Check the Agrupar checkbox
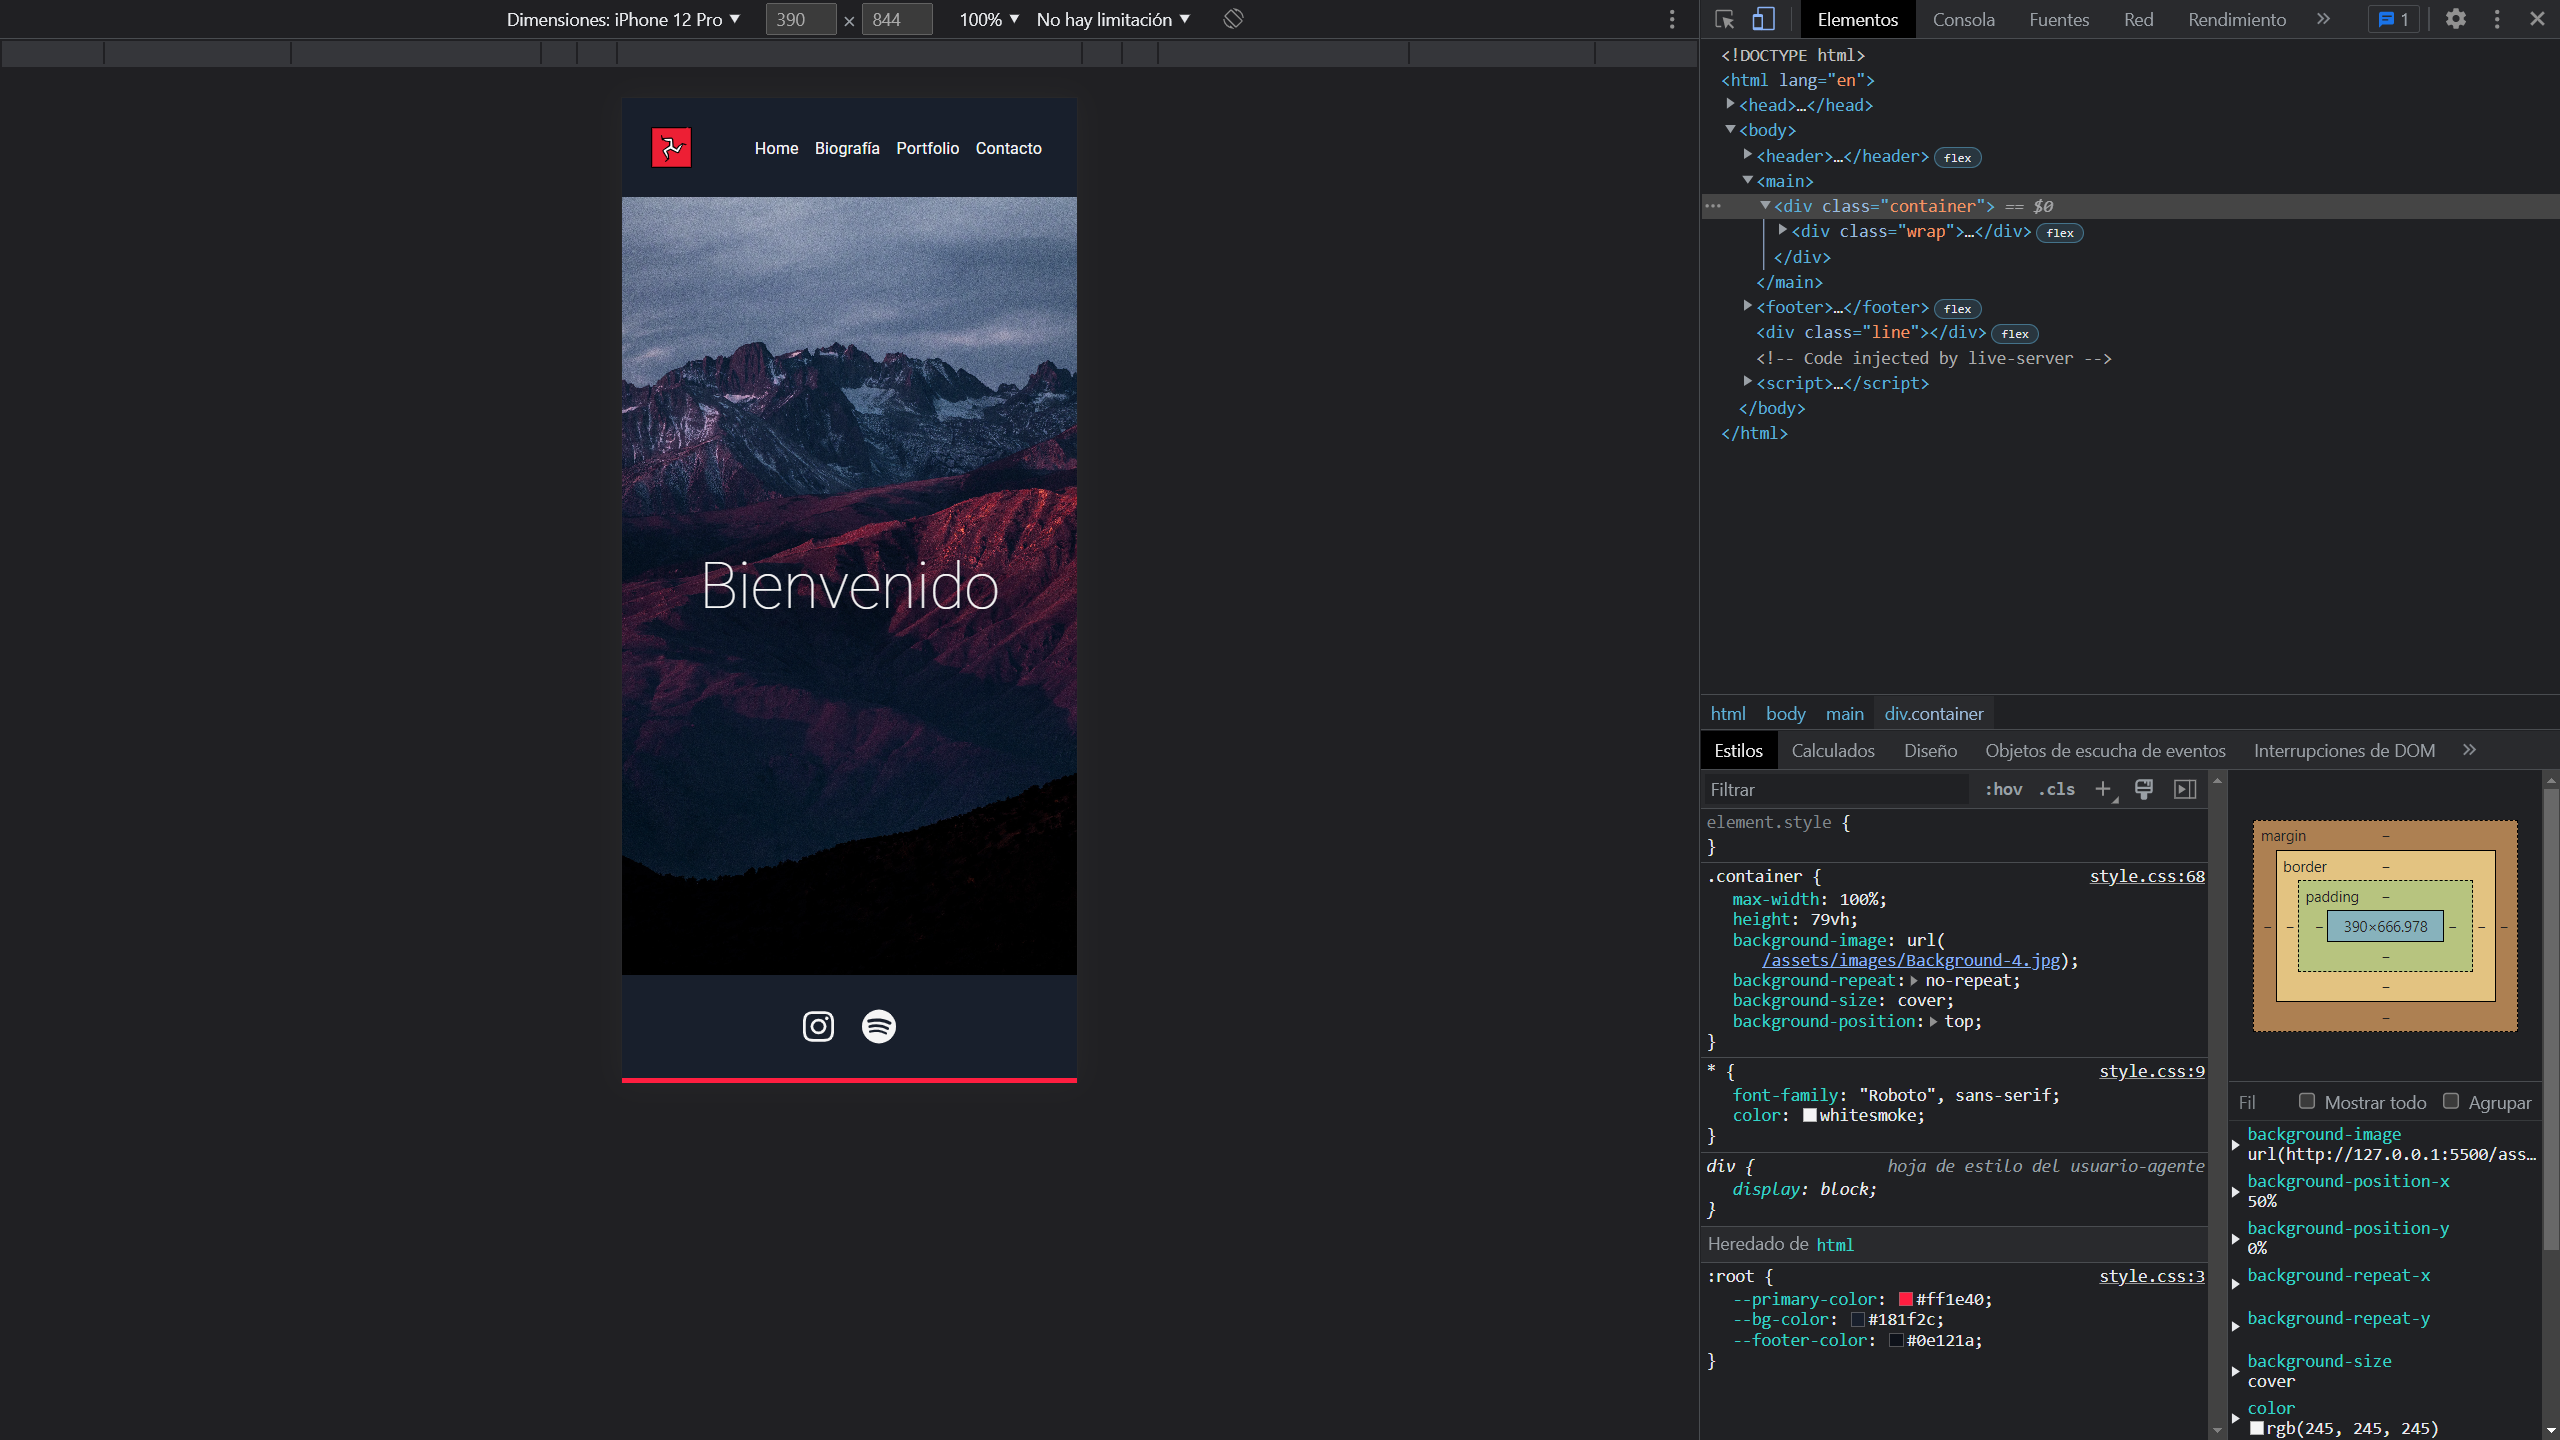Screen dimensions: 2560x1440 pos(2451,1101)
